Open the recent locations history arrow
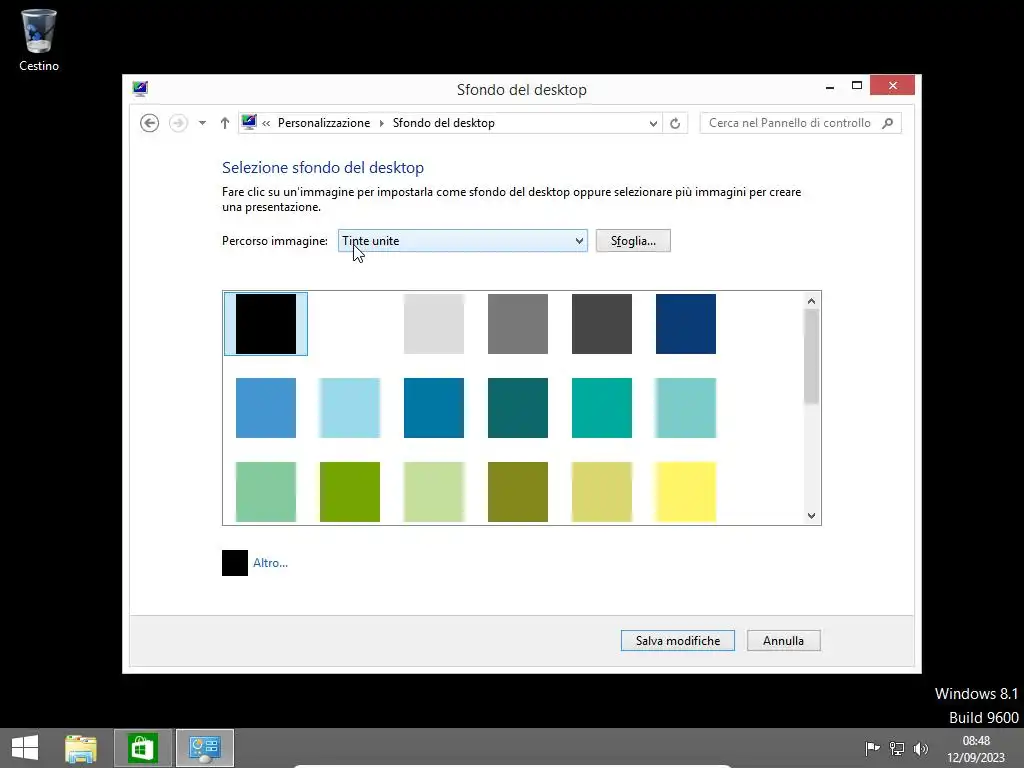The image size is (1024, 768). [202, 123]
